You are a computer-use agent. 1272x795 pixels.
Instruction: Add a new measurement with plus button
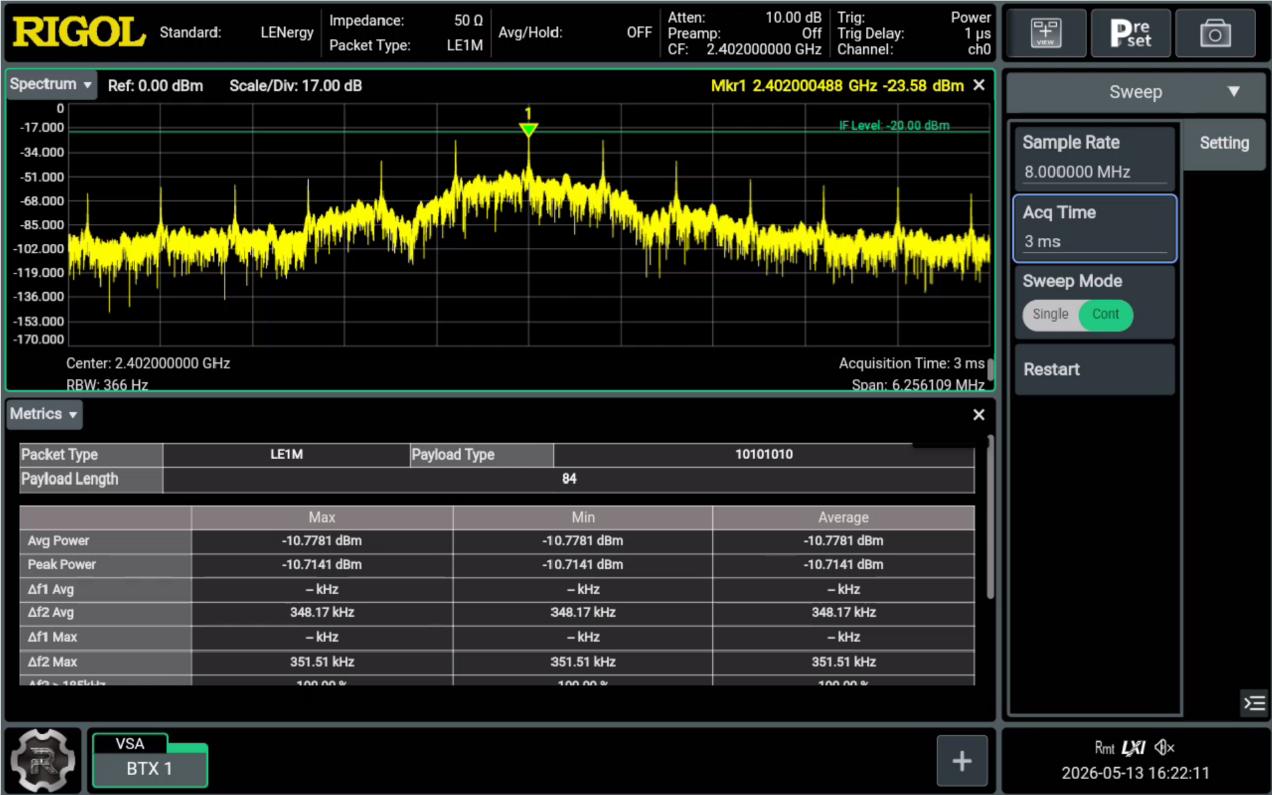click(x=962, y=761)
